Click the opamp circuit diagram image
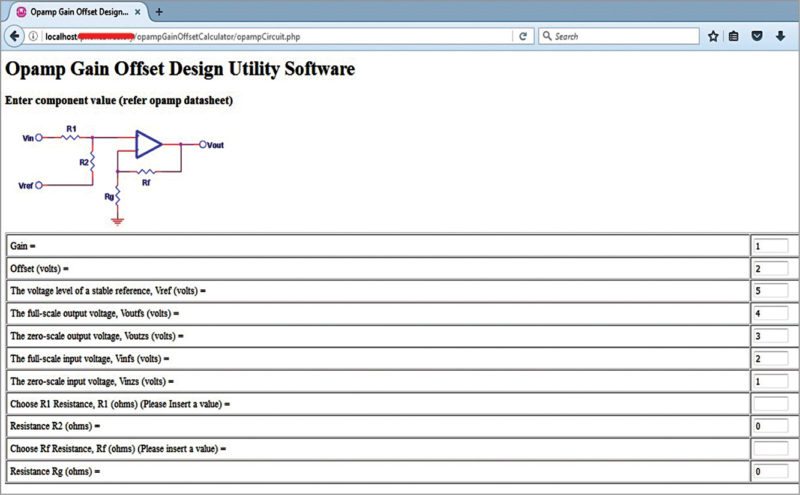The height and width of the screenshot is (495, 800). click(x=120, y=172)
